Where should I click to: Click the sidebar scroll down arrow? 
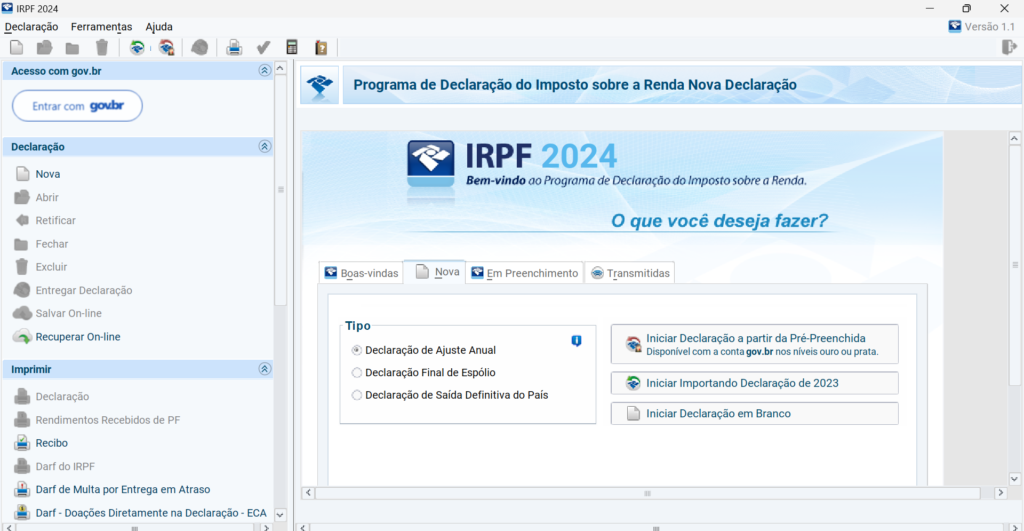click(280, 515)
